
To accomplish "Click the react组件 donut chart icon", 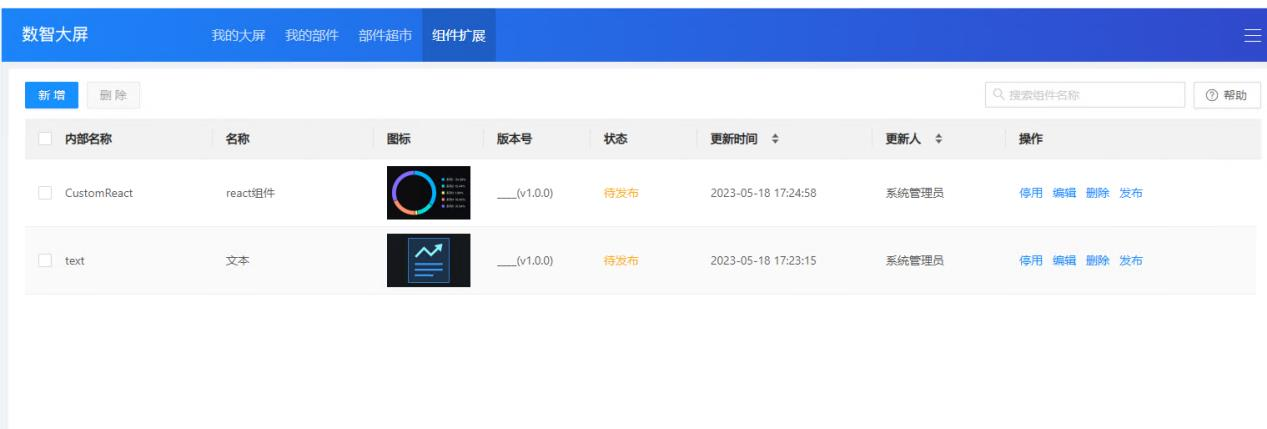I will (428, 193).
